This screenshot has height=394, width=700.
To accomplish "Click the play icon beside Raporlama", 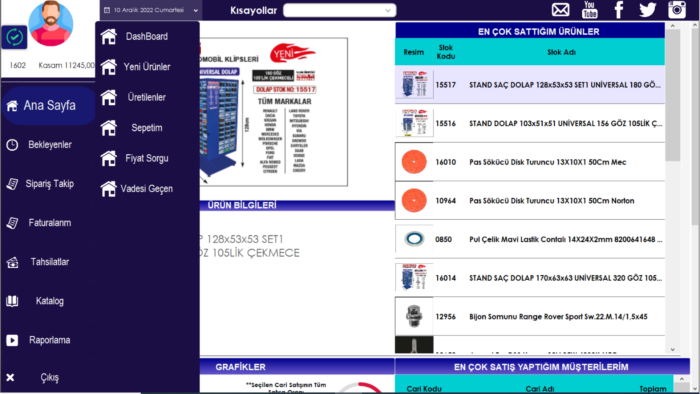I will (12, 340).
